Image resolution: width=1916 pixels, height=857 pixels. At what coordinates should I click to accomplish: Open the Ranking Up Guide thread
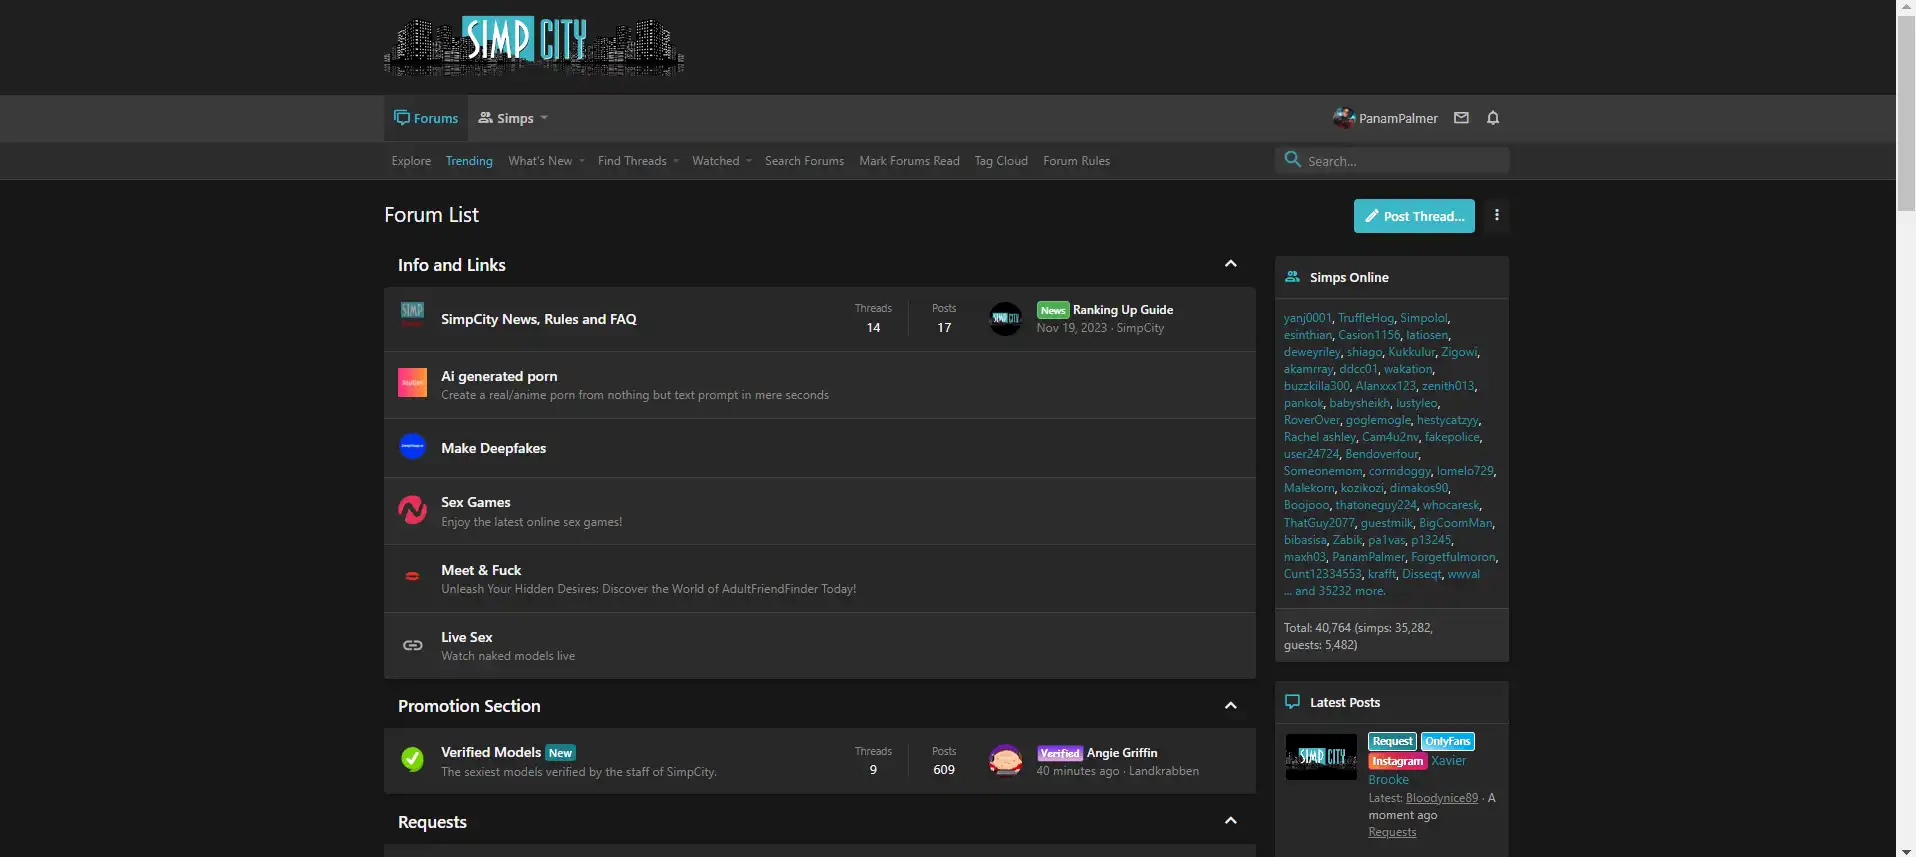point(1123,310)
